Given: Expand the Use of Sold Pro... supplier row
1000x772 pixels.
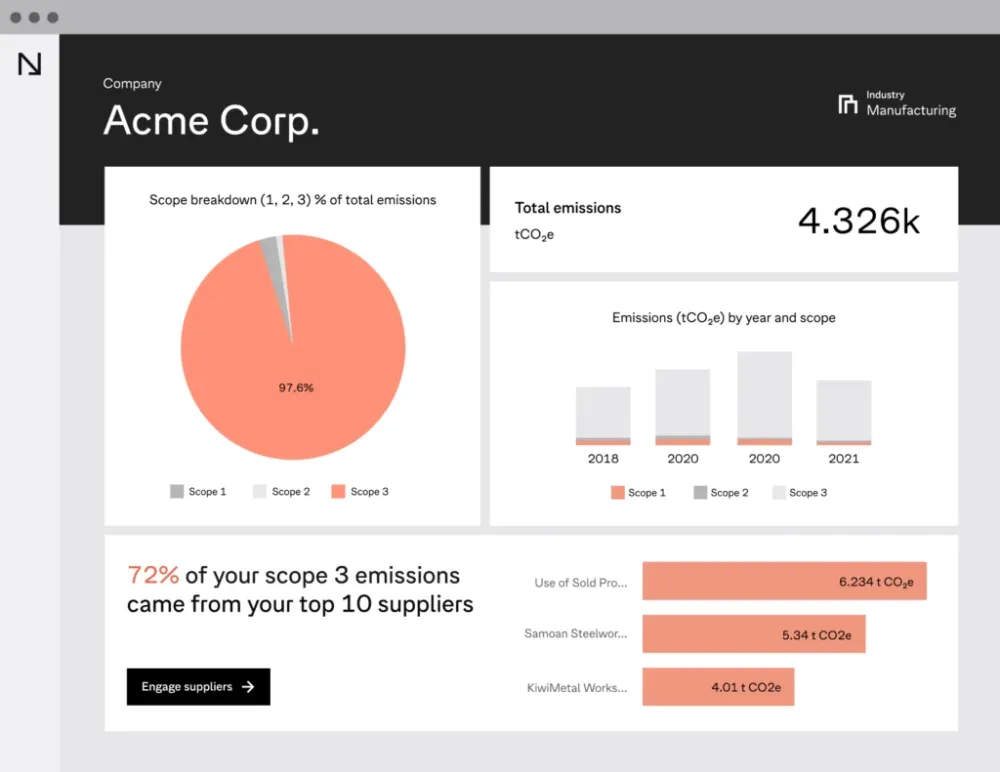Looking at the screenshot, I should (580, 582).
